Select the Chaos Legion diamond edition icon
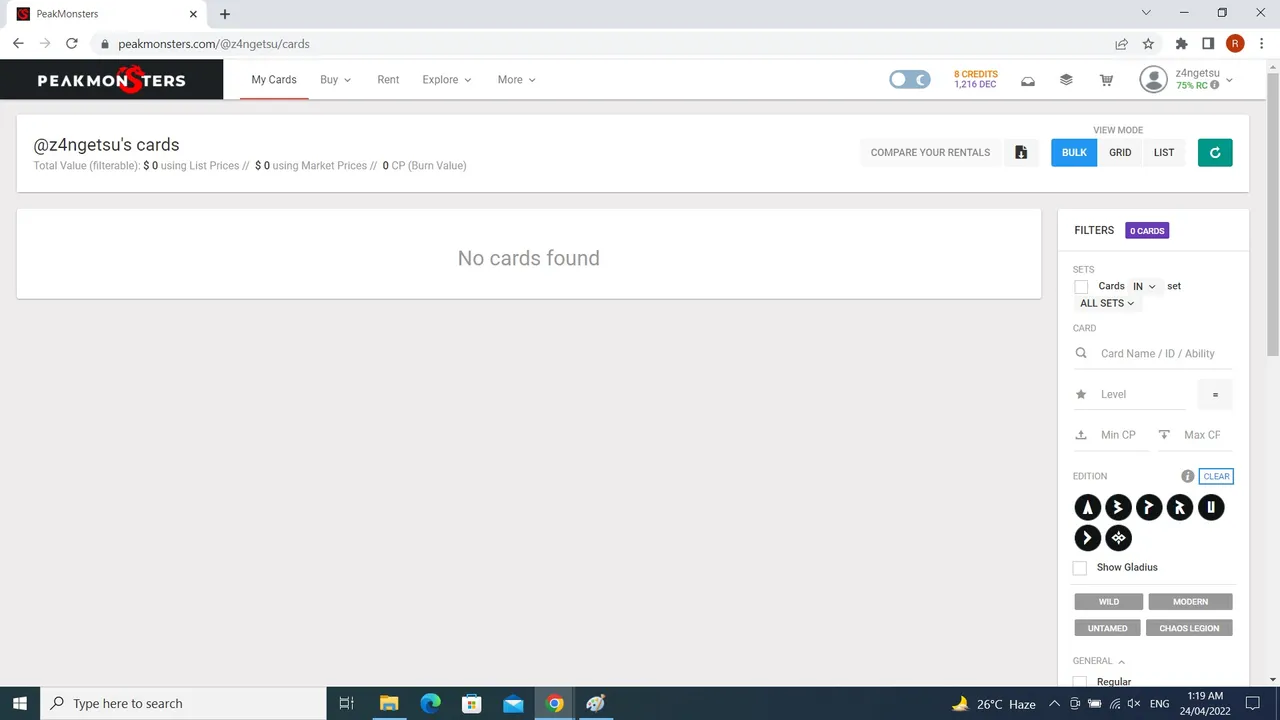1280x720 pixels. click(x=1118, y=538)
